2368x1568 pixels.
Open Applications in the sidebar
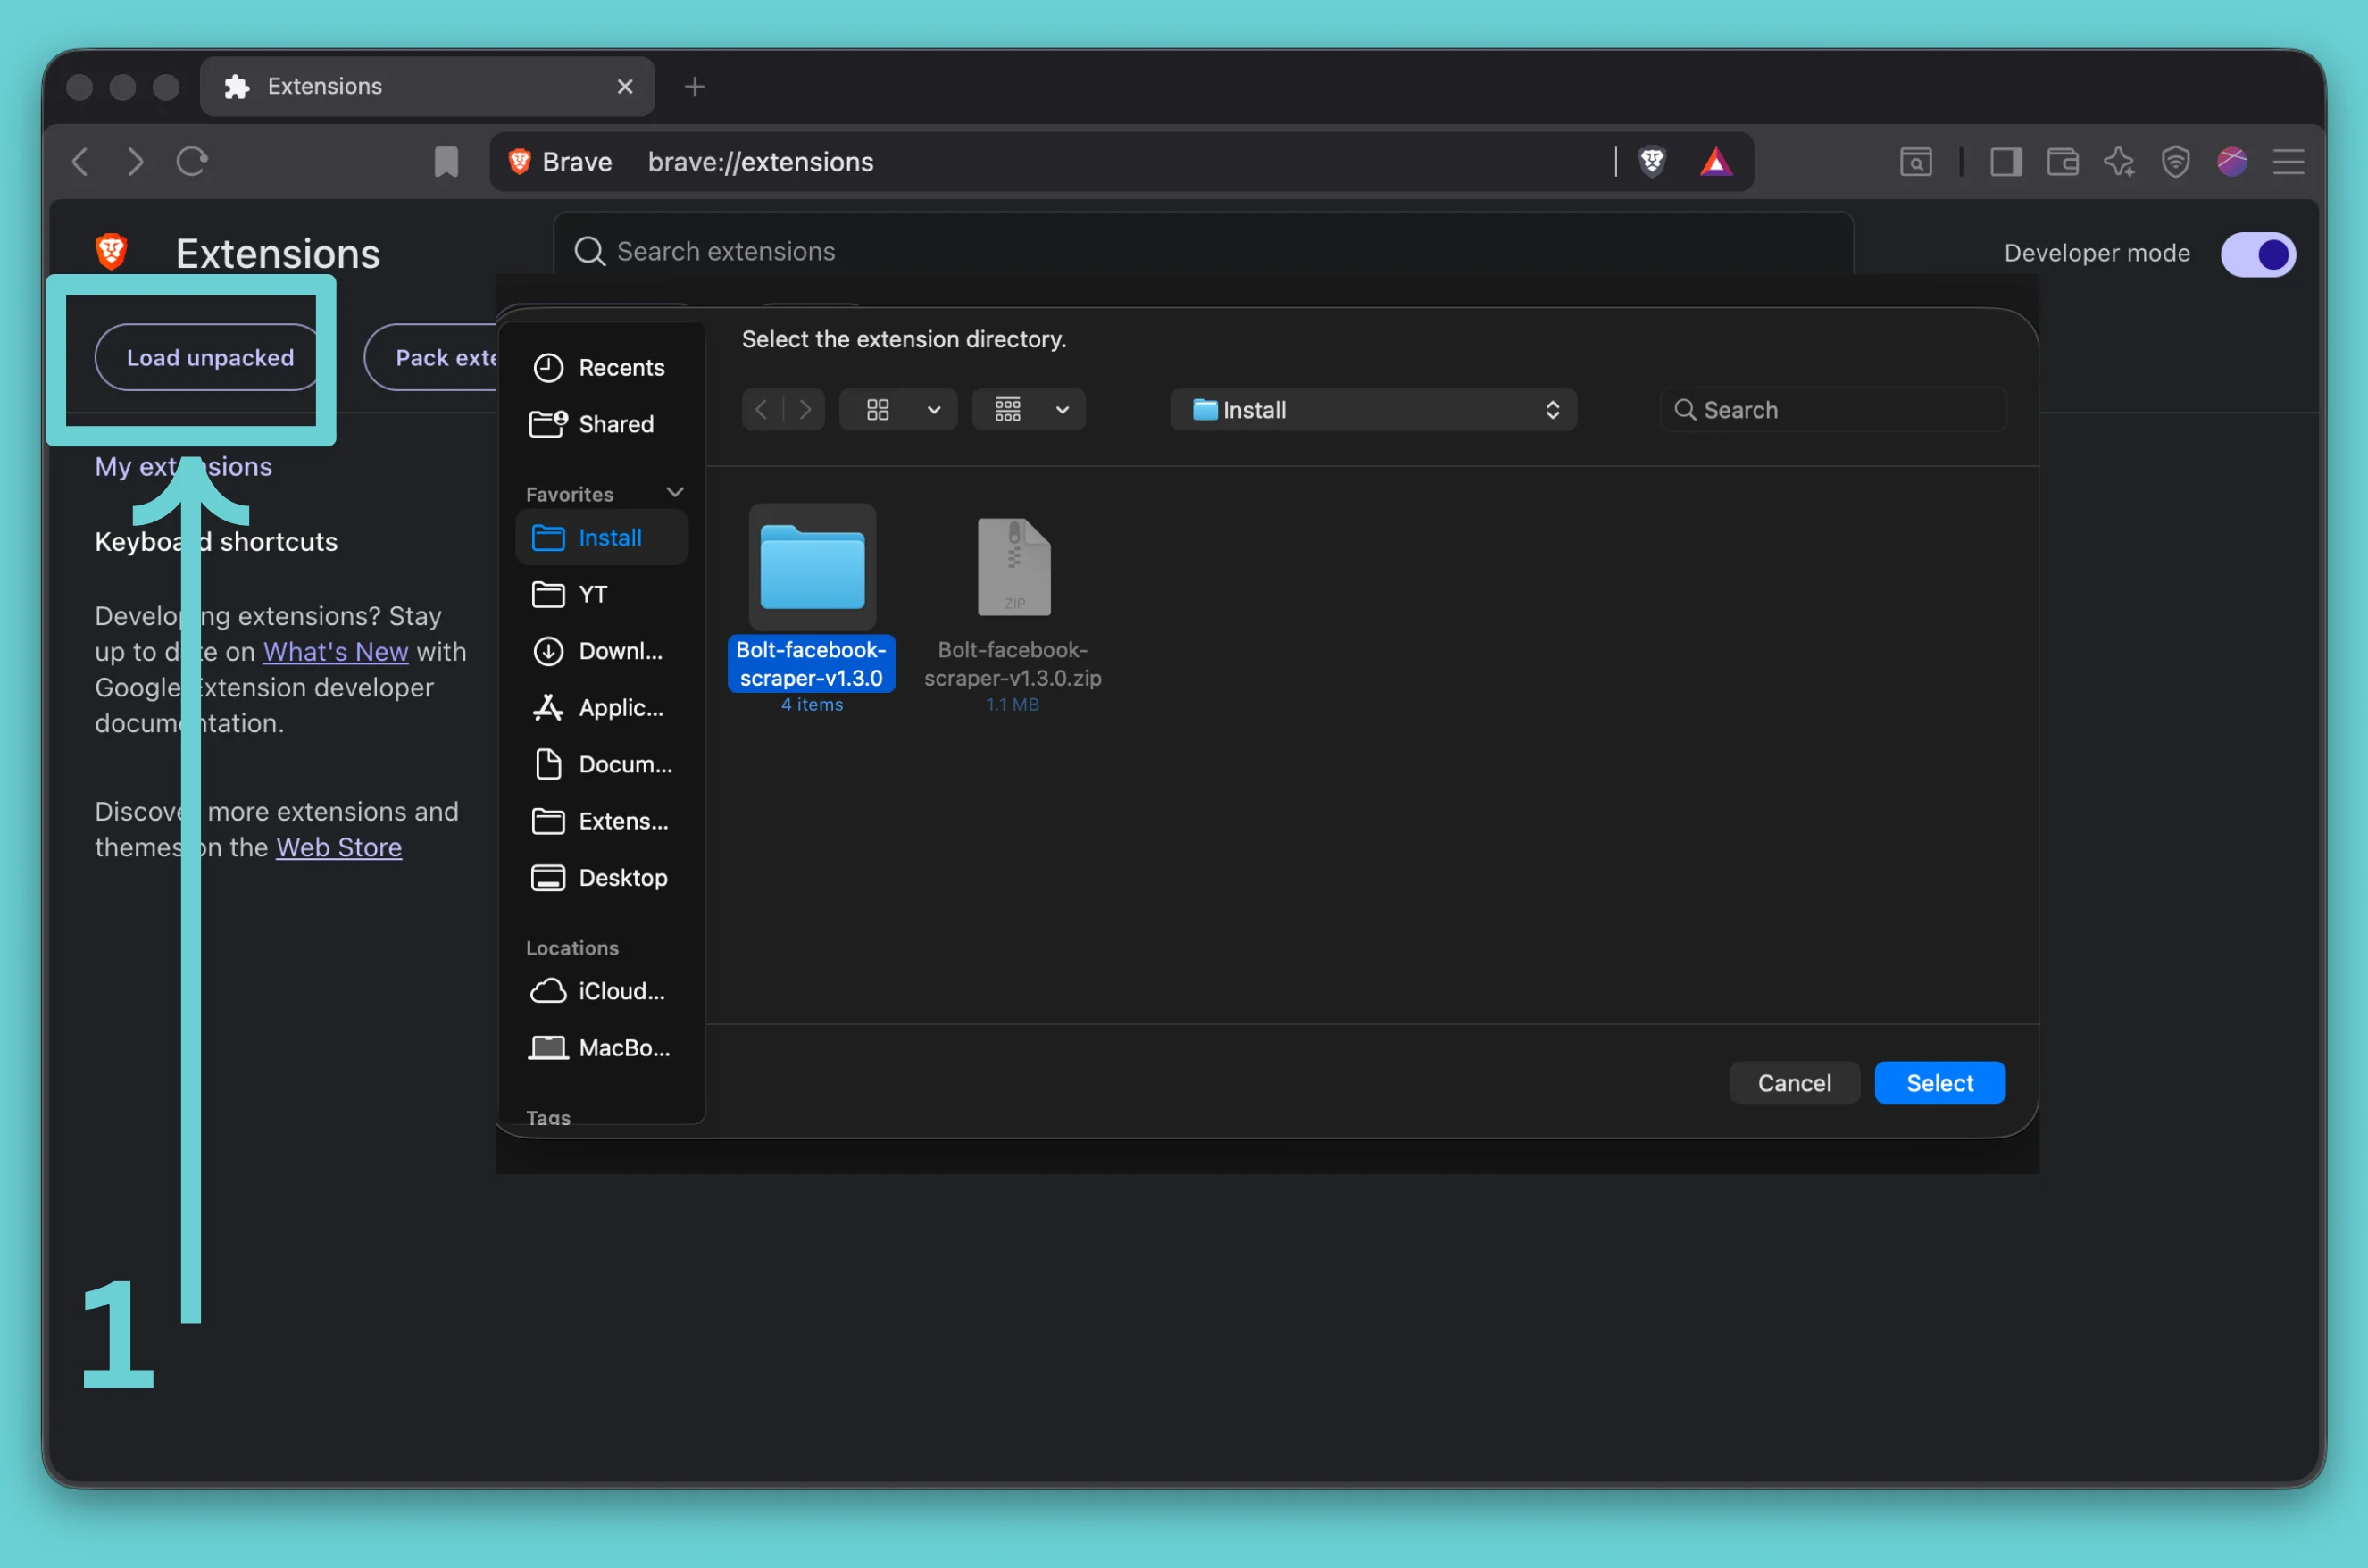coord(601,708)
